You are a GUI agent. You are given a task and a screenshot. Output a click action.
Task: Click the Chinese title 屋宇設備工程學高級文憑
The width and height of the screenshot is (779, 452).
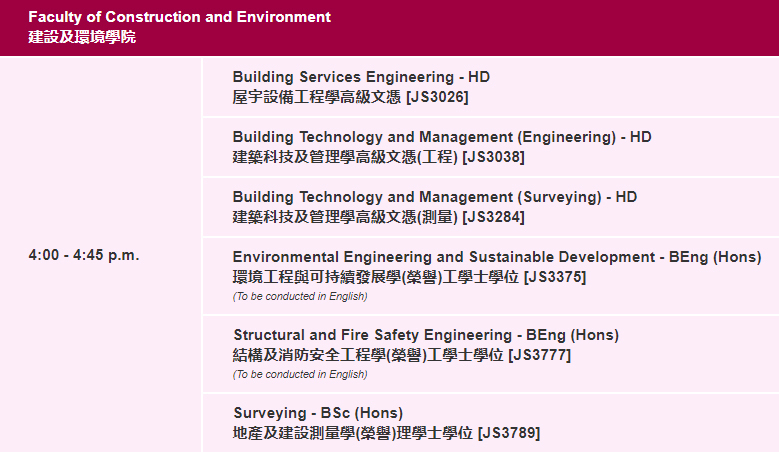tap(317, 97)
